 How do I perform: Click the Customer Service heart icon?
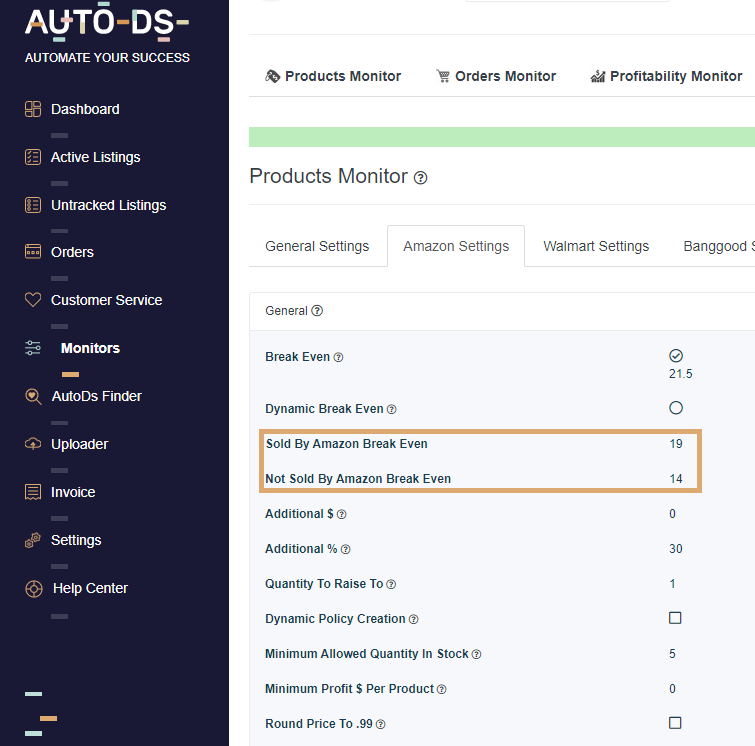(x=33, y=300)
